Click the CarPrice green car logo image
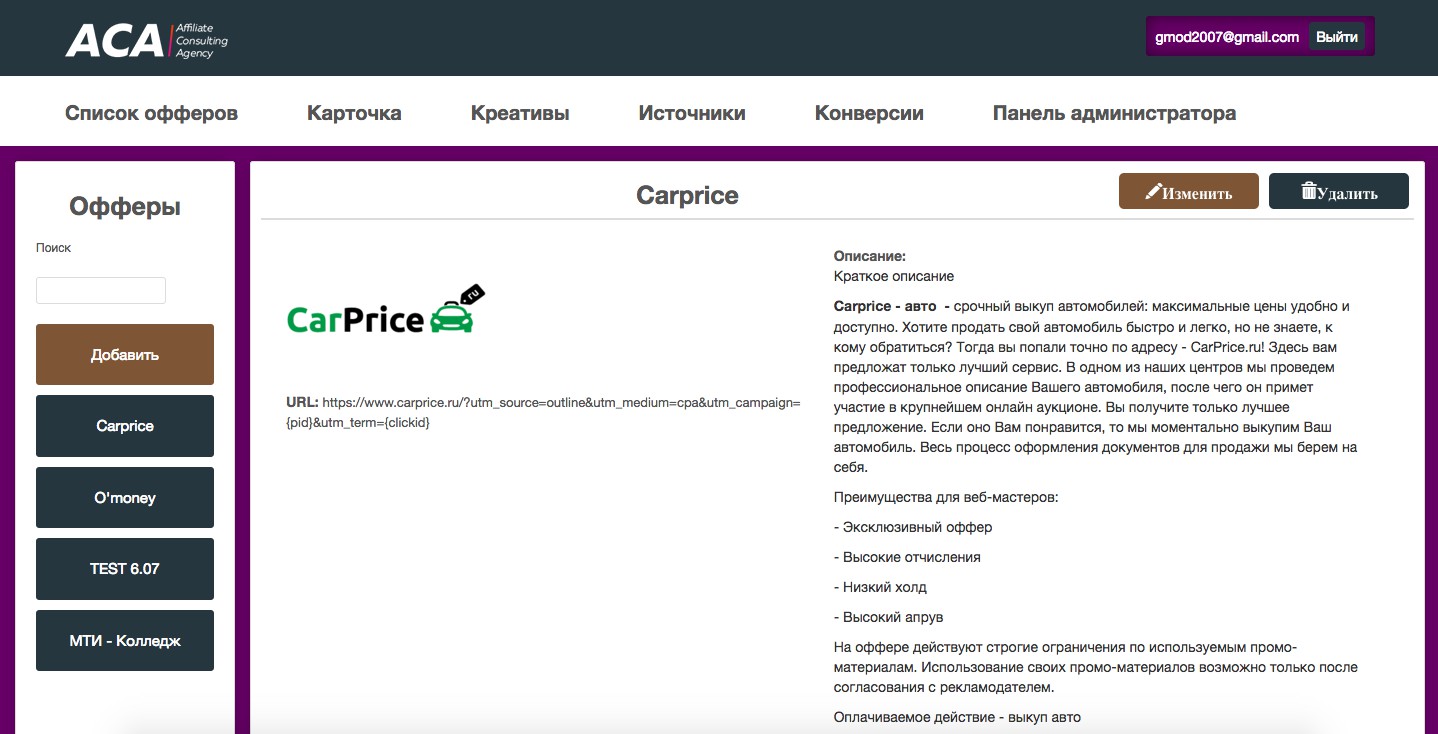 click(x=386, y=311)
